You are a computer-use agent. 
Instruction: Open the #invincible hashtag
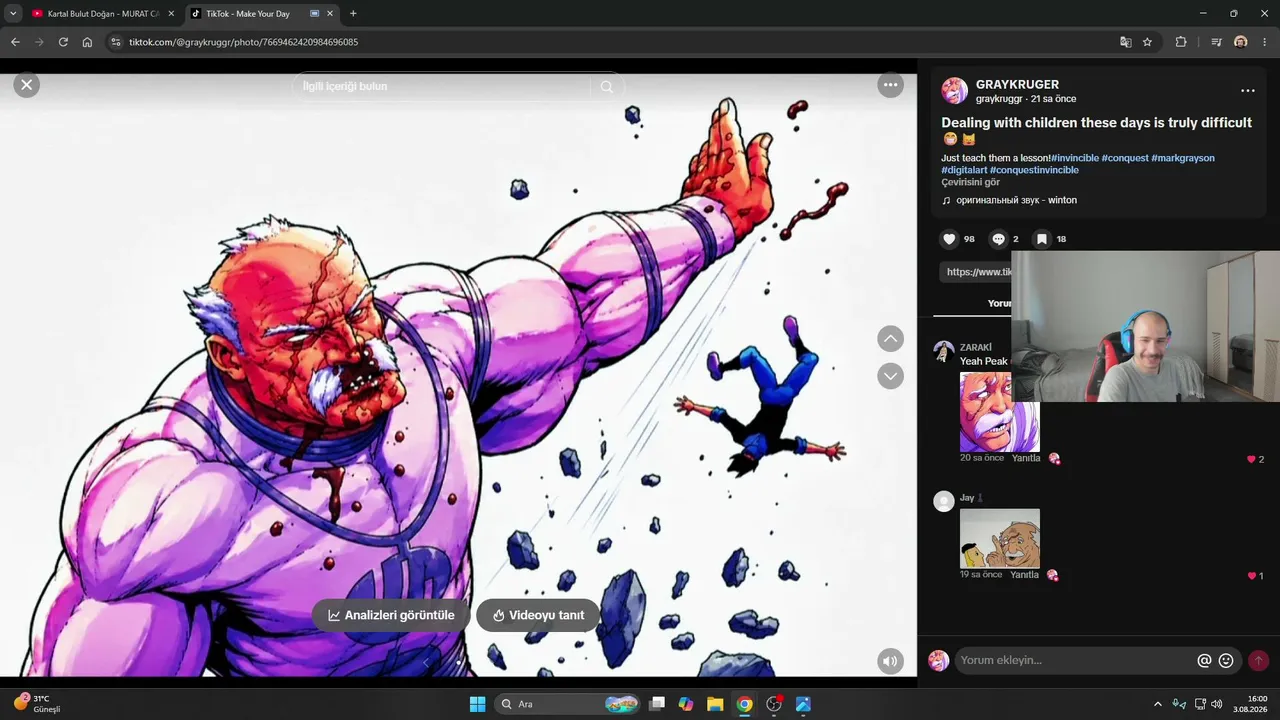1075,158
